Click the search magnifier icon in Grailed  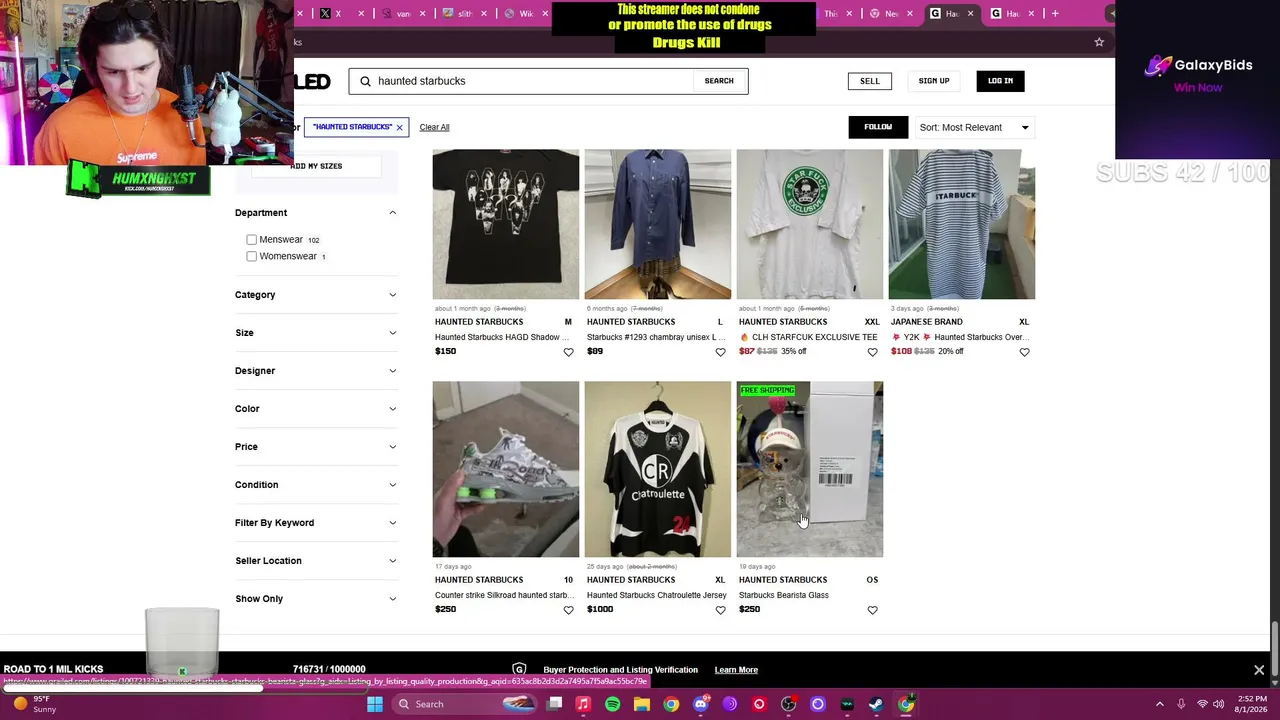click(366, 81)
